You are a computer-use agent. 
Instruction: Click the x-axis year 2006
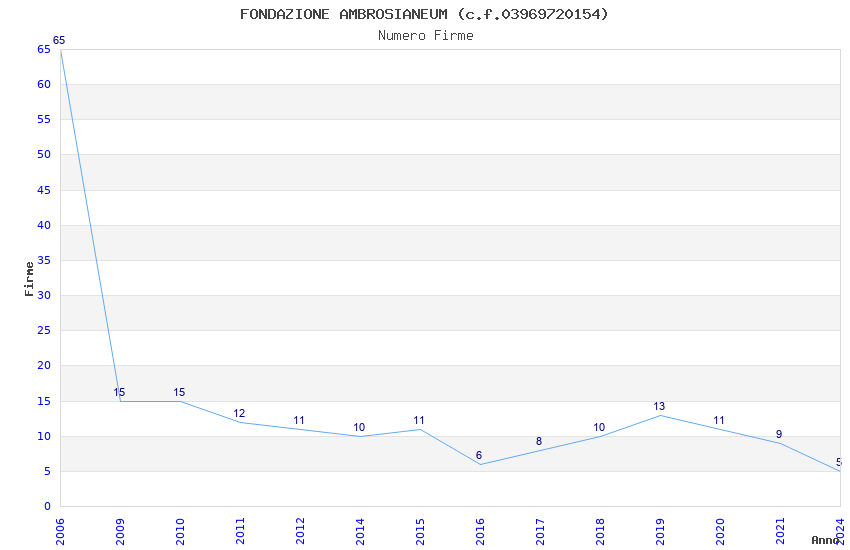60,531
